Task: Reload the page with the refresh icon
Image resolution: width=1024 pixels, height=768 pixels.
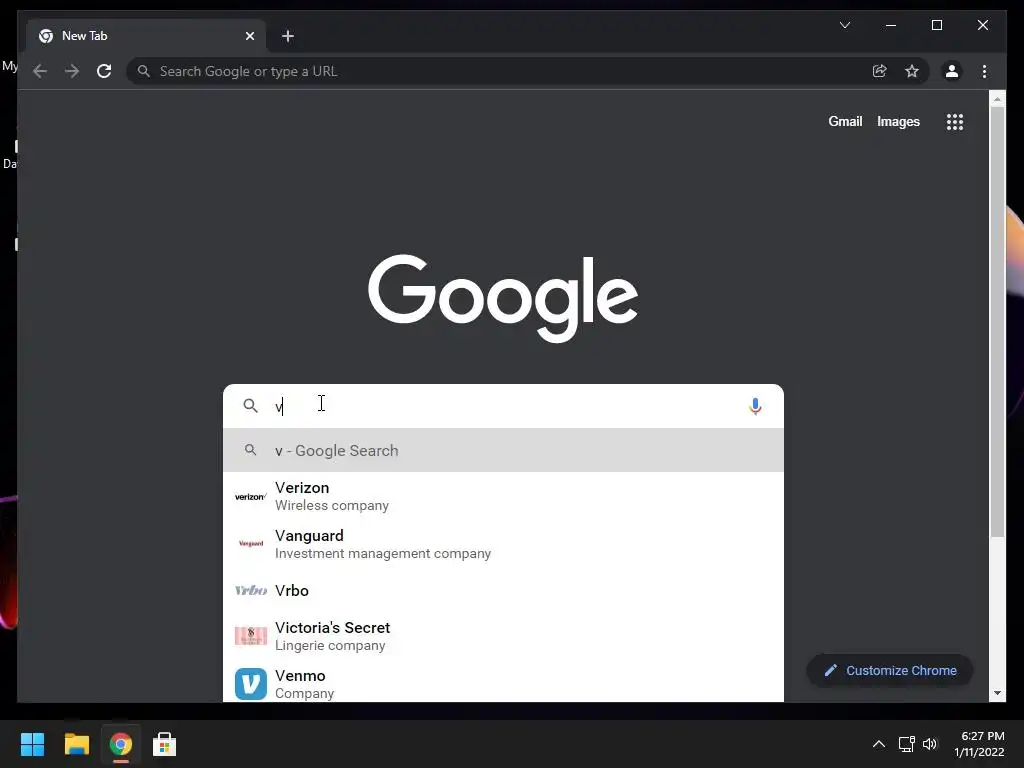Action: (104, 71)
